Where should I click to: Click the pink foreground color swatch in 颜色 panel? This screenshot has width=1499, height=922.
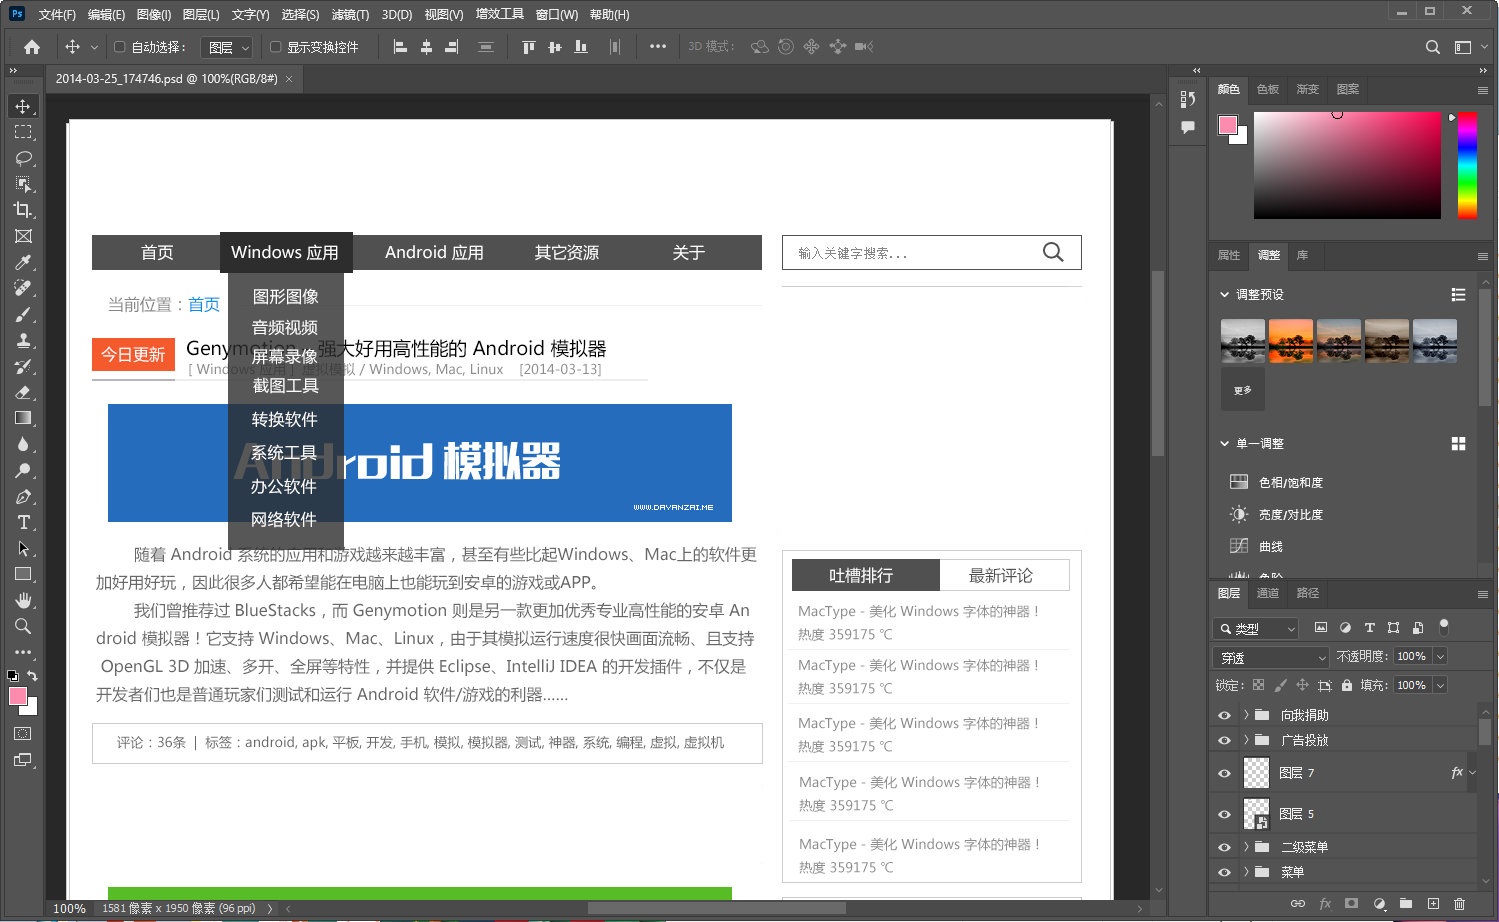coord(1227,125)
